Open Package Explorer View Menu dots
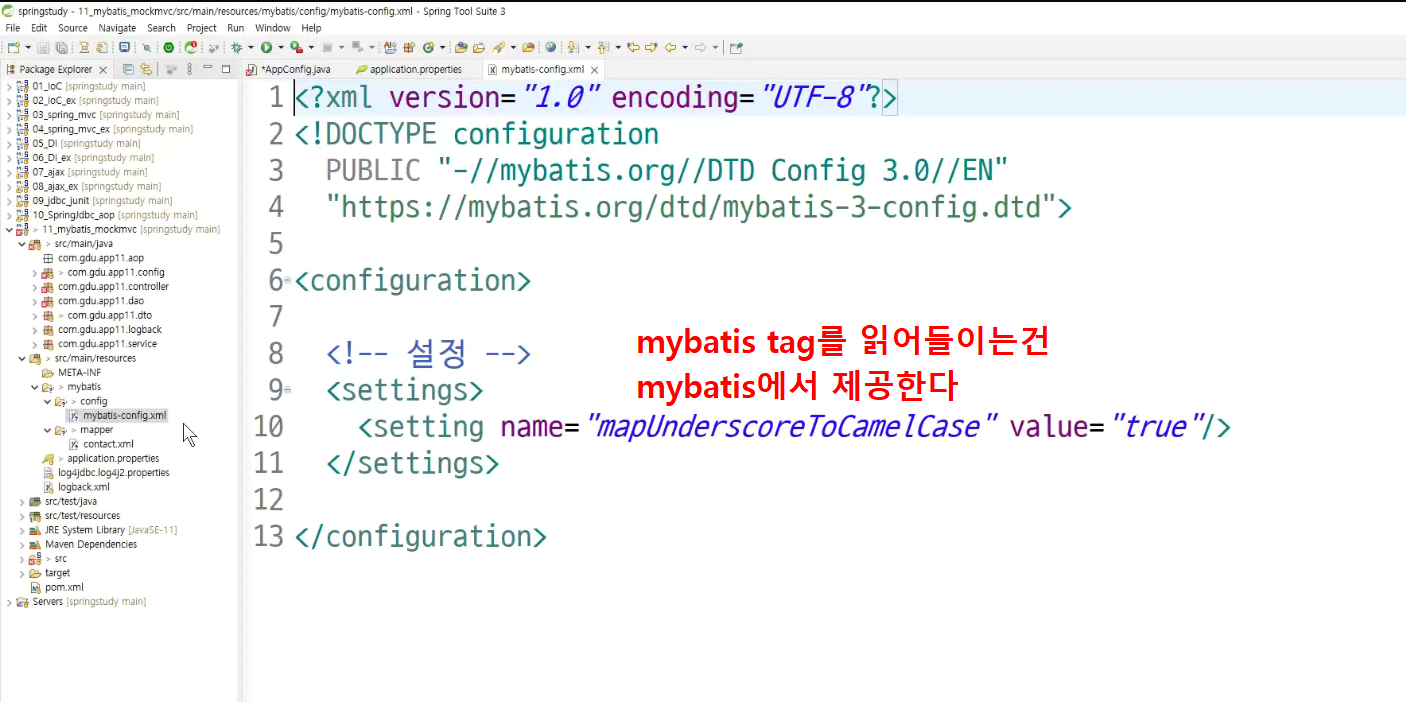The height and width of the screenshot is (702, 1406). (x=189, y=69)
